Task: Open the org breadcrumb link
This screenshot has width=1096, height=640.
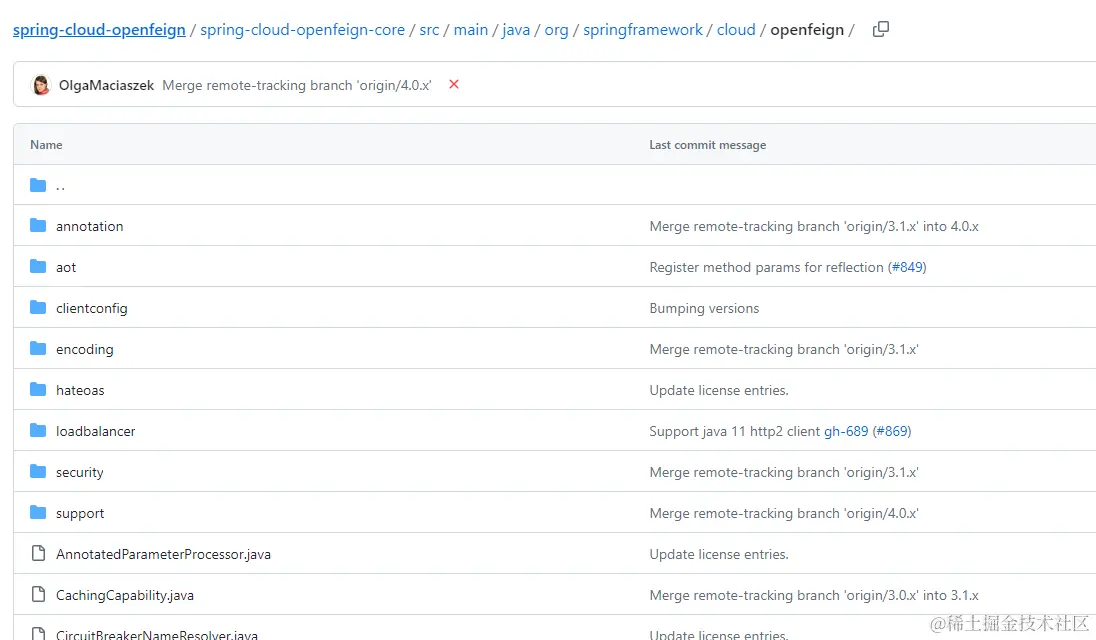Action: tap(556, 30)
